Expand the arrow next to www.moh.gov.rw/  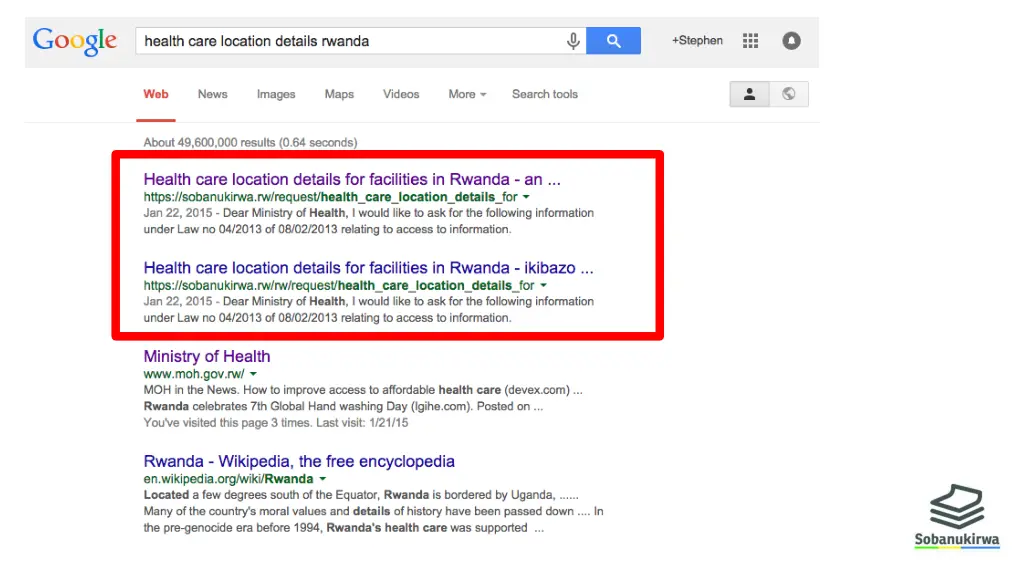point(253,374)
